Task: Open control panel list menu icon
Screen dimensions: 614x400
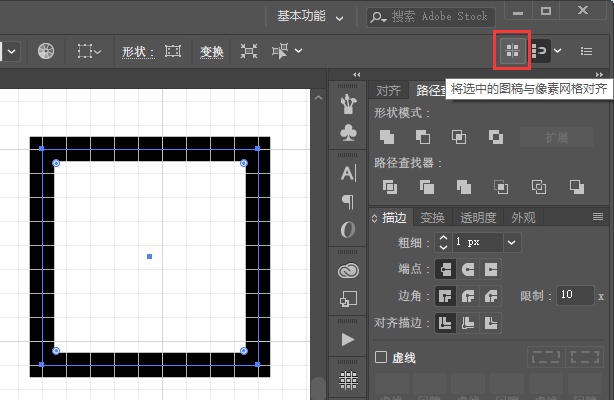Action: tap(586, 51)
